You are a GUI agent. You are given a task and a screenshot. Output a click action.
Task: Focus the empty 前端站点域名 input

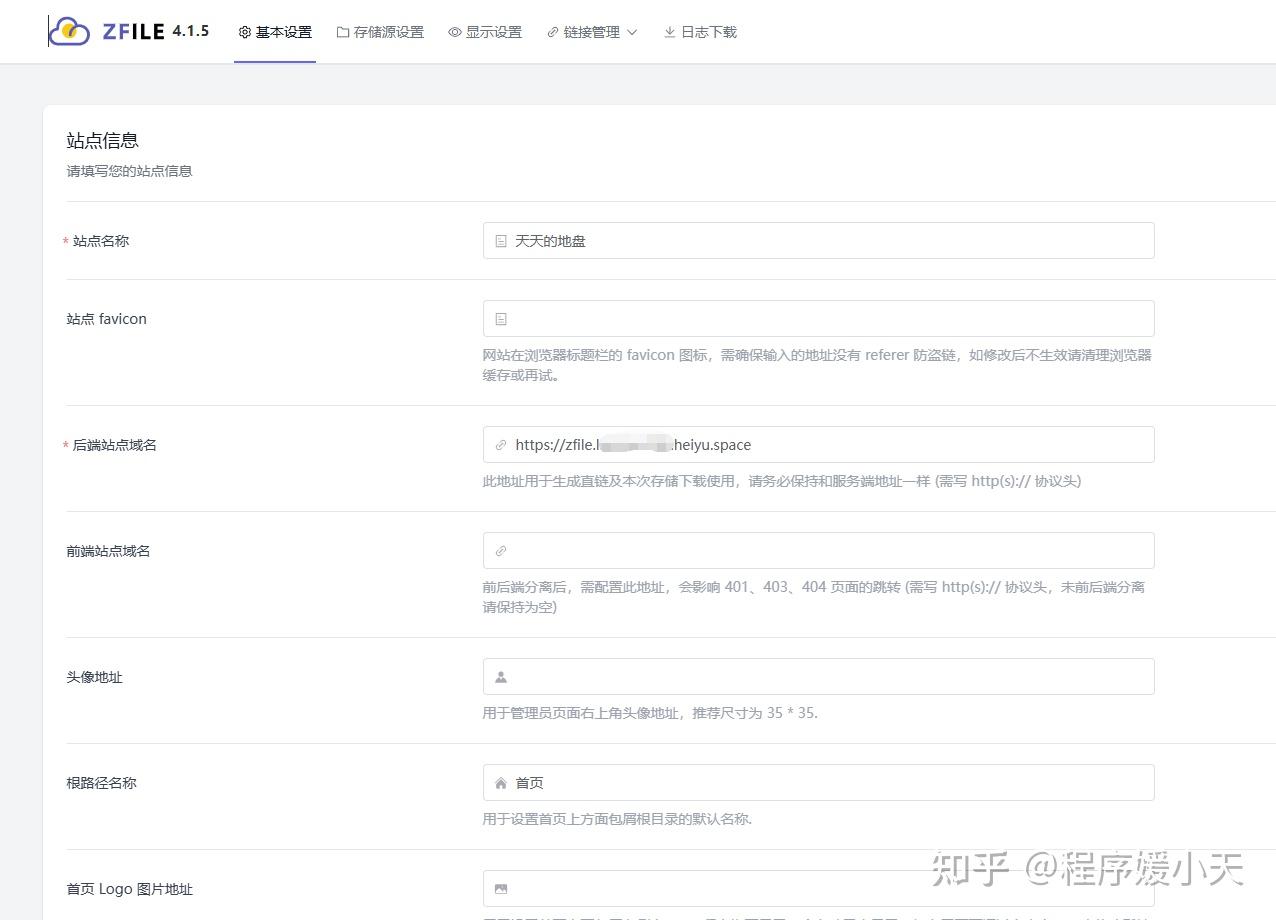(x=818, y=551)
